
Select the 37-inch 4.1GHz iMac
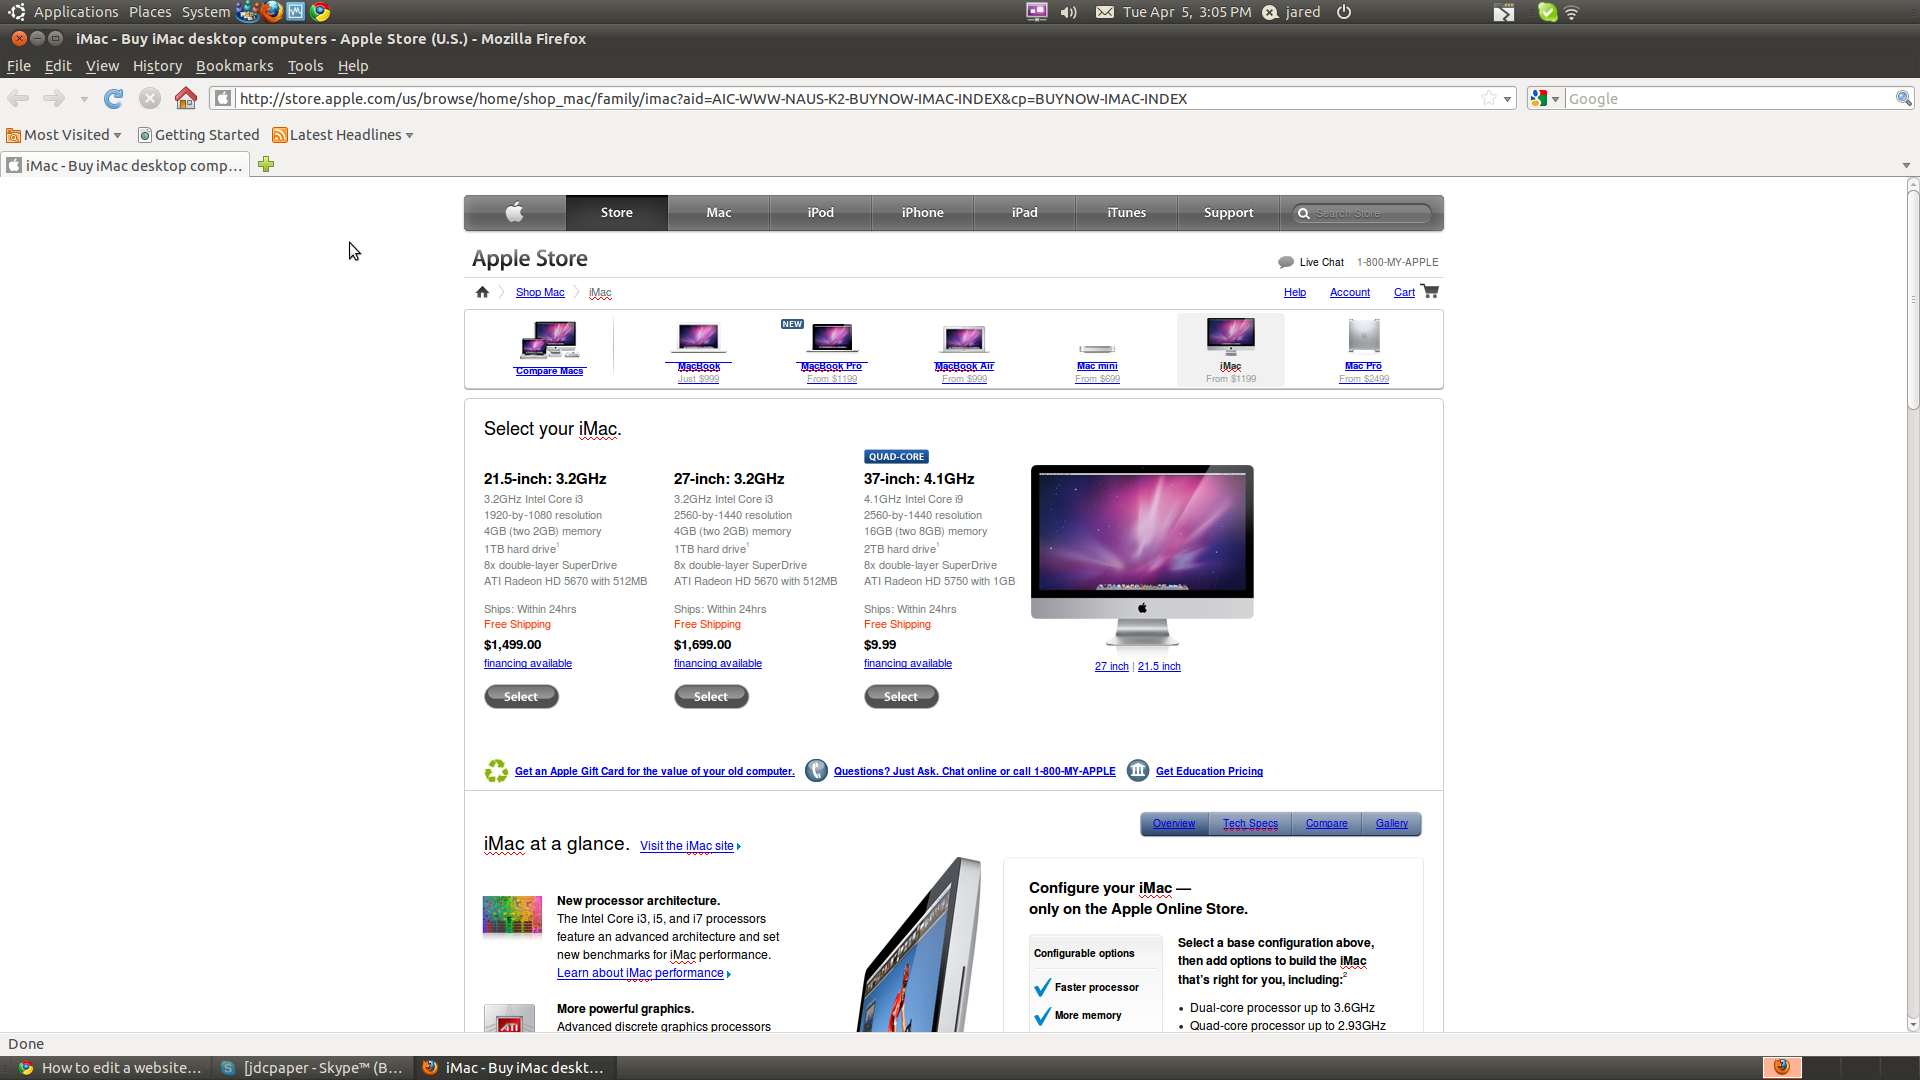pyautogui.click(x=901, y=697)
